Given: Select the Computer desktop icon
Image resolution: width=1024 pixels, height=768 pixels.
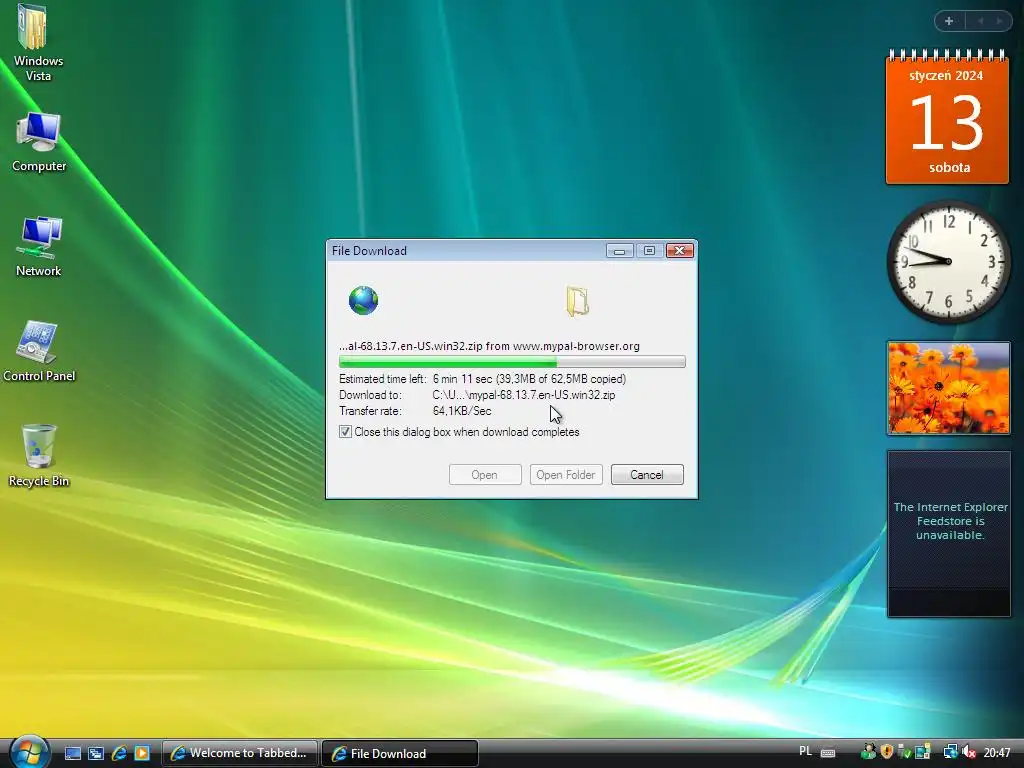Looking at the screenshot, I should [x=39, y=142].
